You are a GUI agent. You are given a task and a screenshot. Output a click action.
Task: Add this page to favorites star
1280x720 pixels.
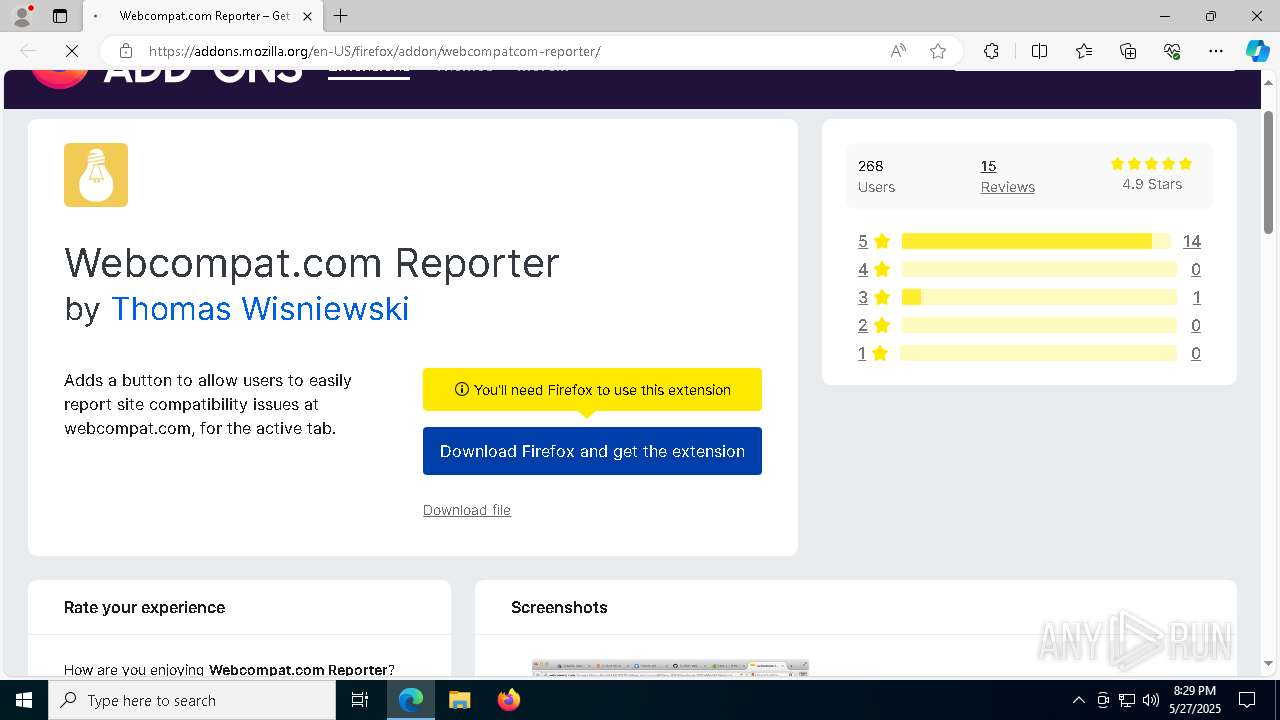pos(938,51)
